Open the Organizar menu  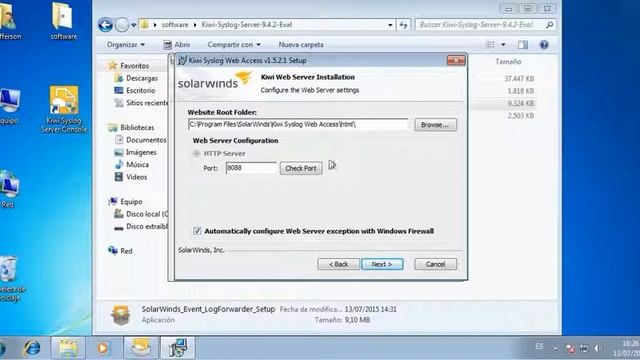coord(125,44)
